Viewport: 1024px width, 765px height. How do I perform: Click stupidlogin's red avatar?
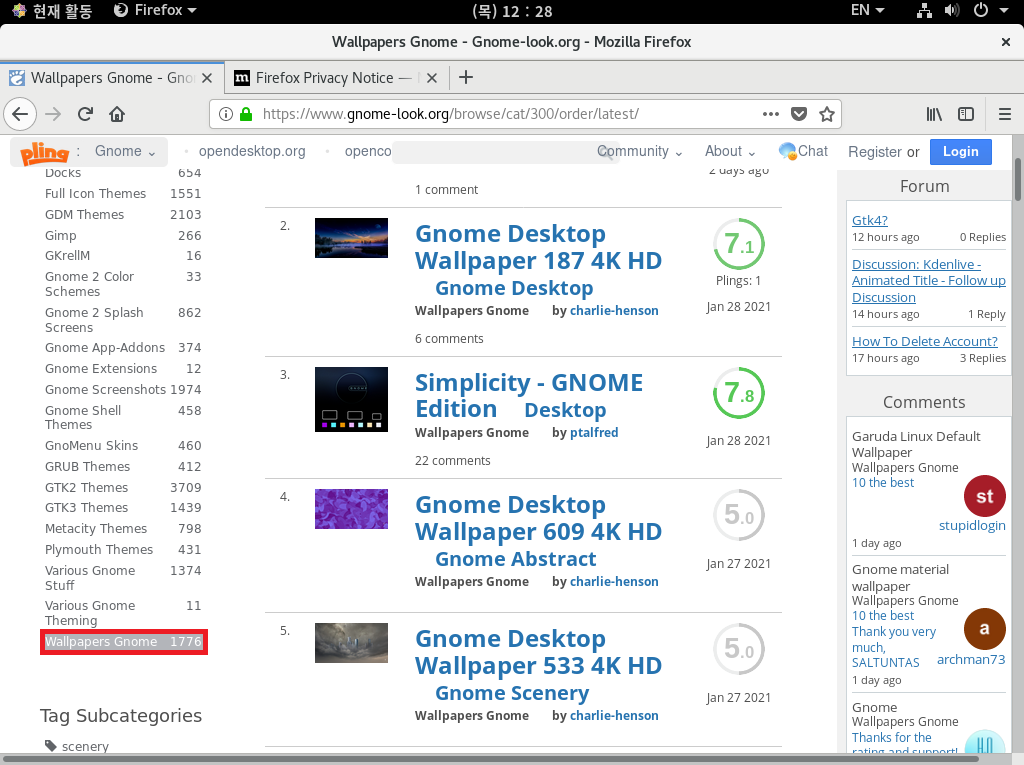[x=984, y=496]
